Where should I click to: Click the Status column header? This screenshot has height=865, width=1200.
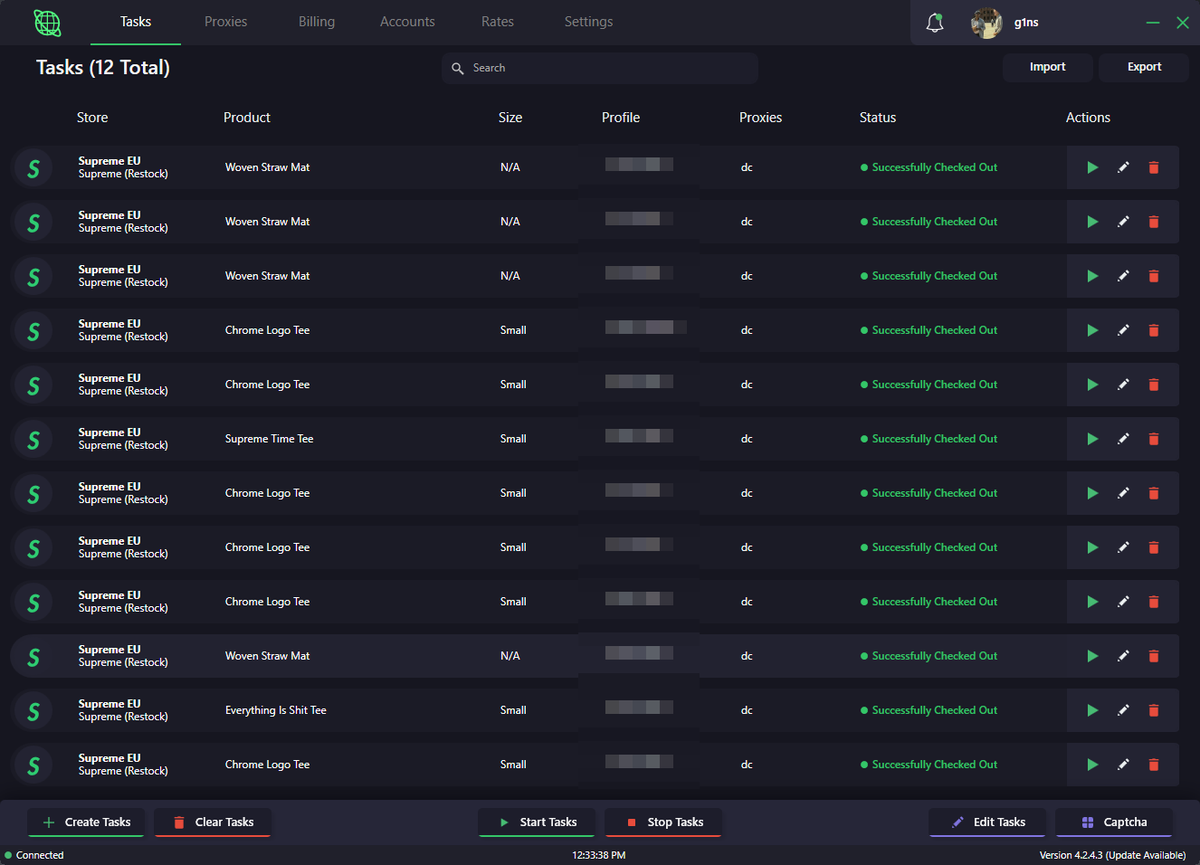pyautogui.click(x=878, y=117)
